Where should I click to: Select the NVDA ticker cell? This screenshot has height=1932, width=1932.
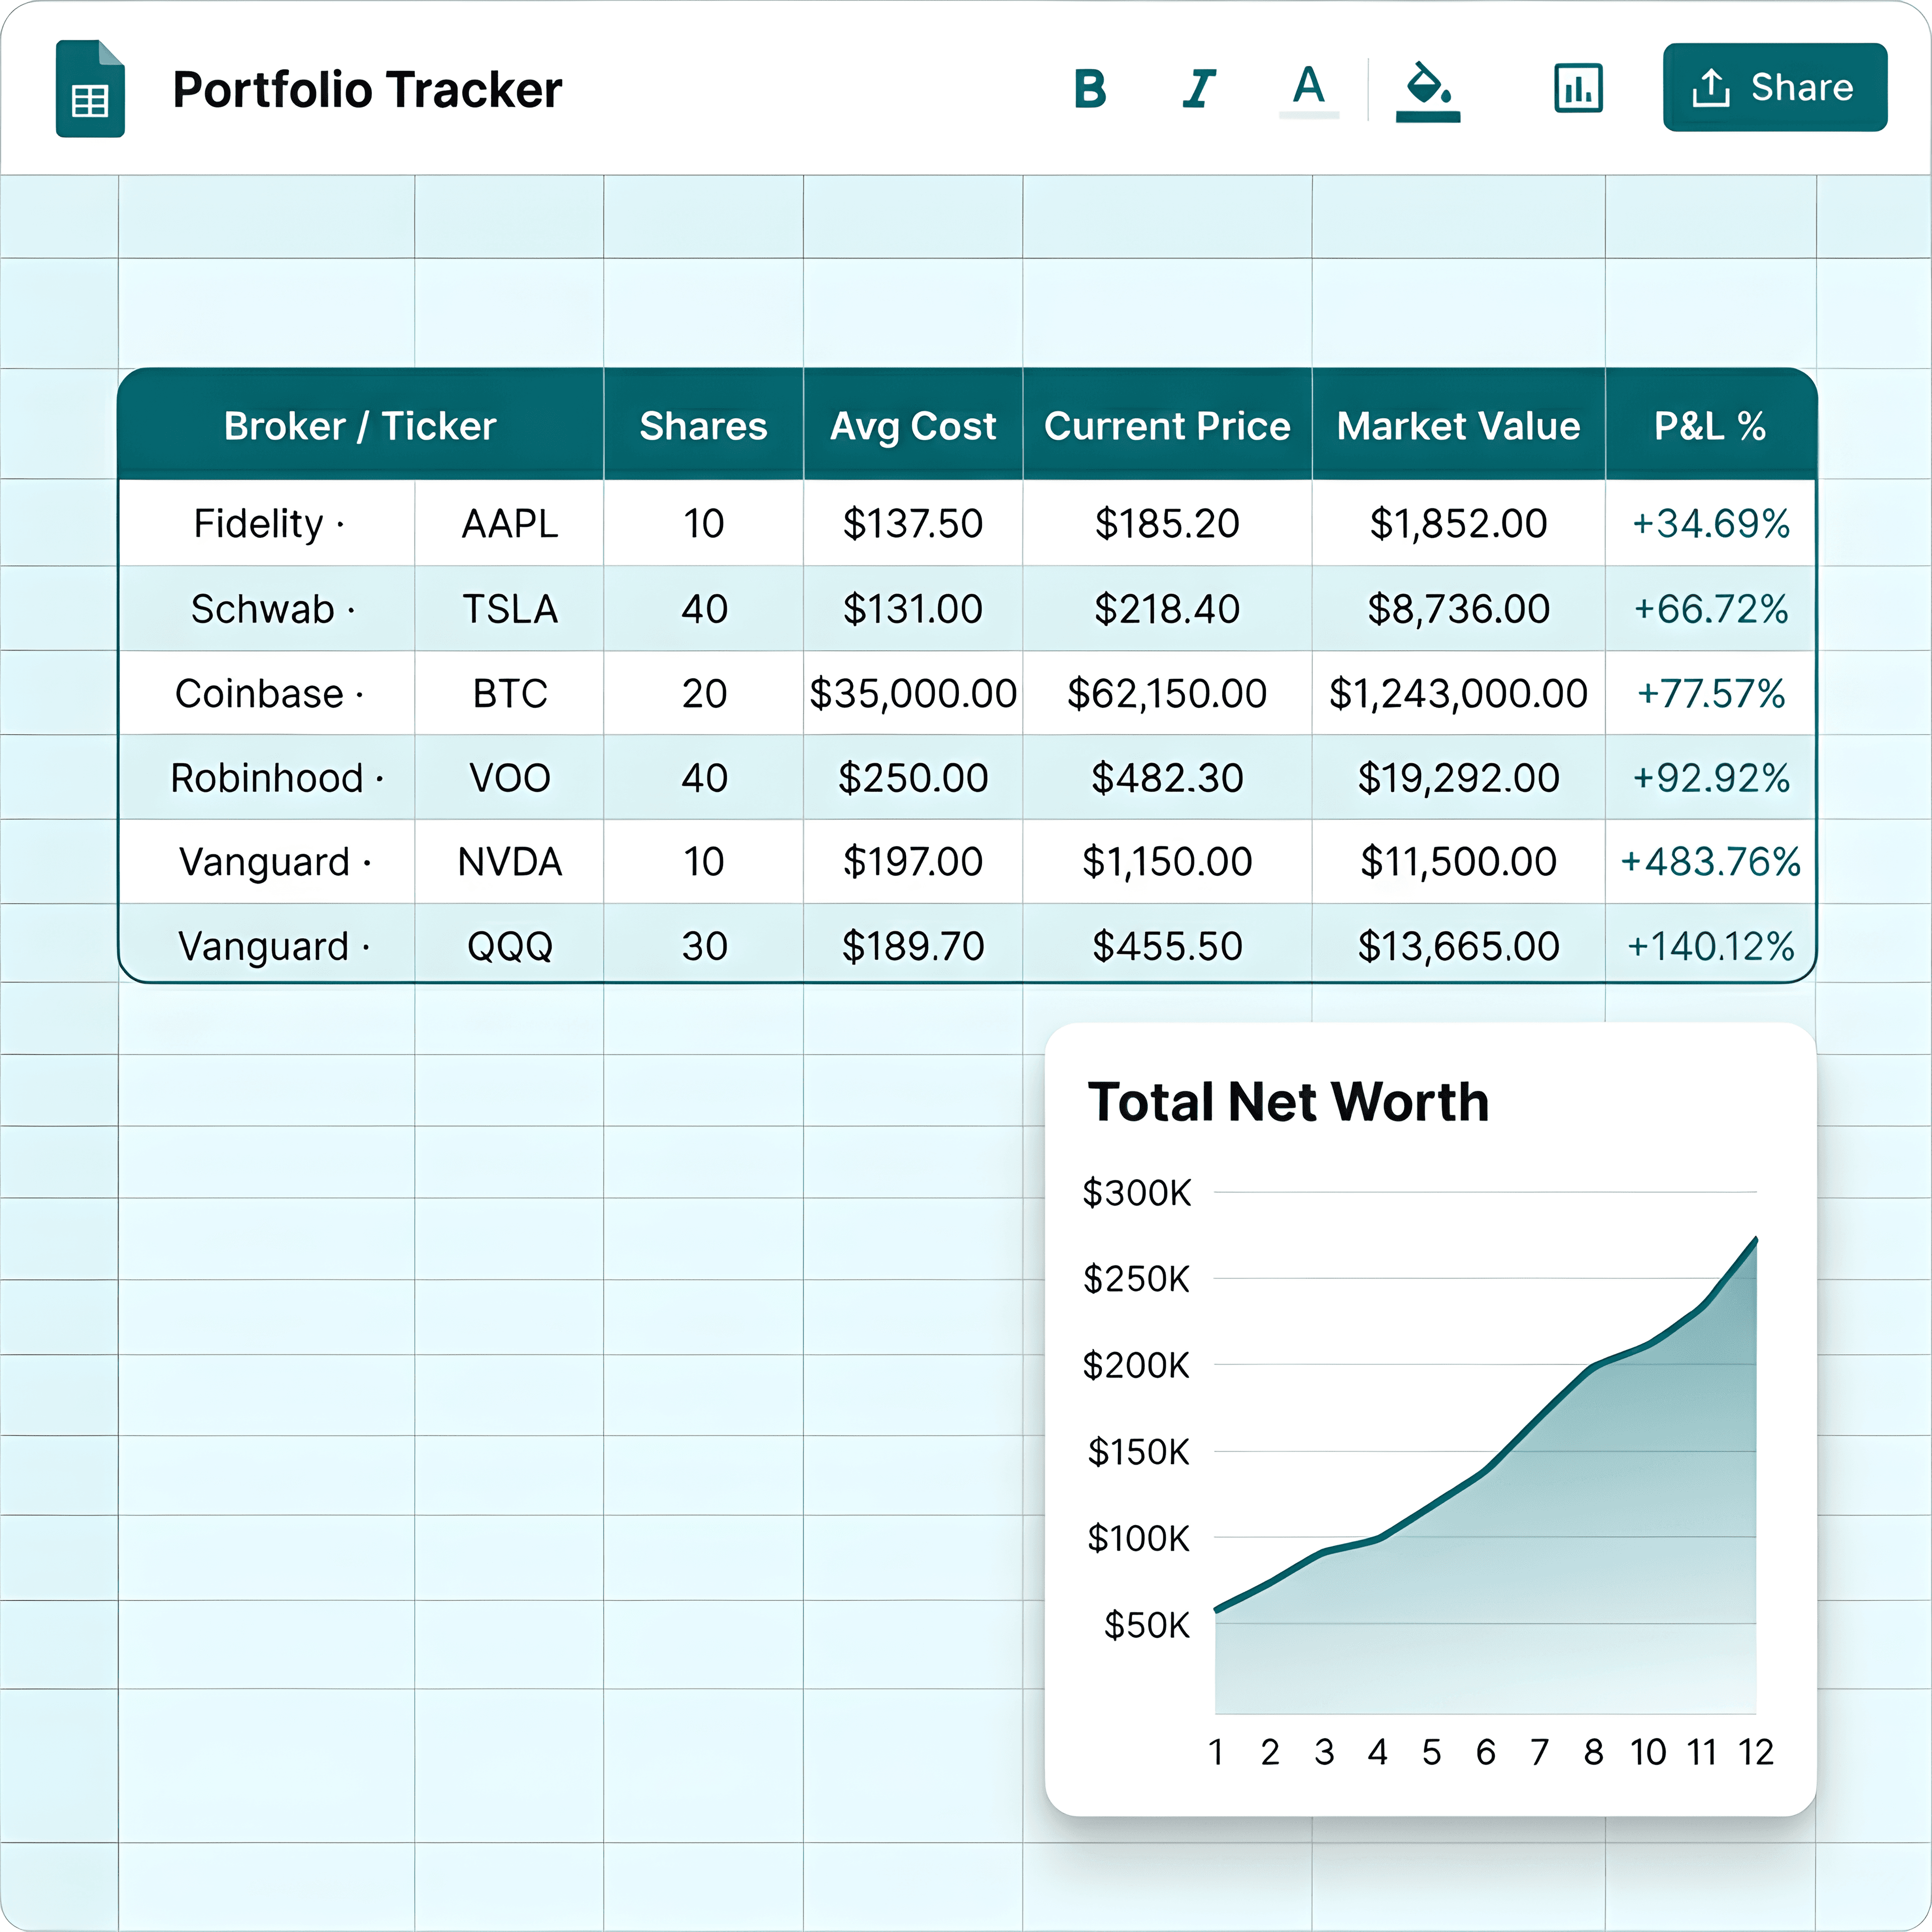pyautogui.click(x=509, y=861)
